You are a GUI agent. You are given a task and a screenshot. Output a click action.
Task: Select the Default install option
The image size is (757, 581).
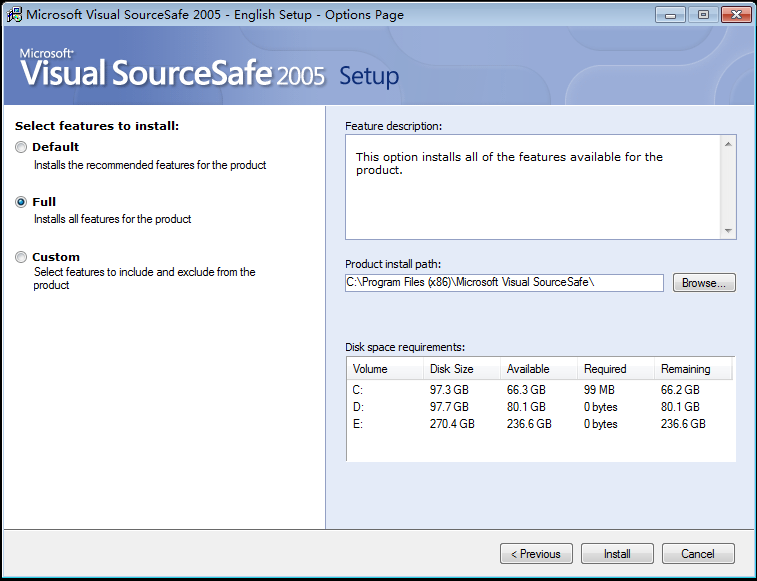tap(22, 147)
